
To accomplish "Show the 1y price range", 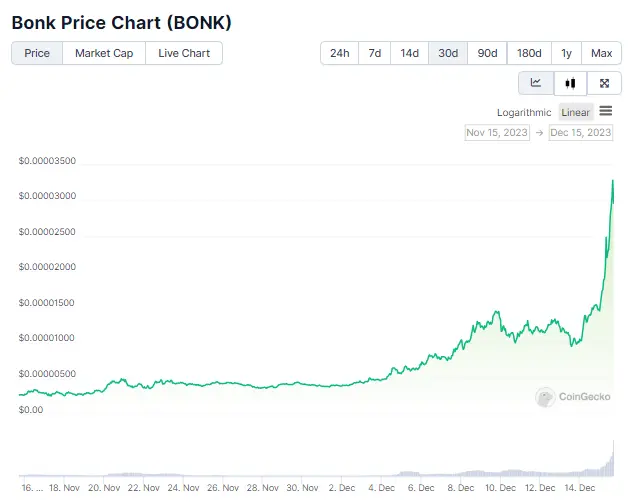I will coord(566,53).
